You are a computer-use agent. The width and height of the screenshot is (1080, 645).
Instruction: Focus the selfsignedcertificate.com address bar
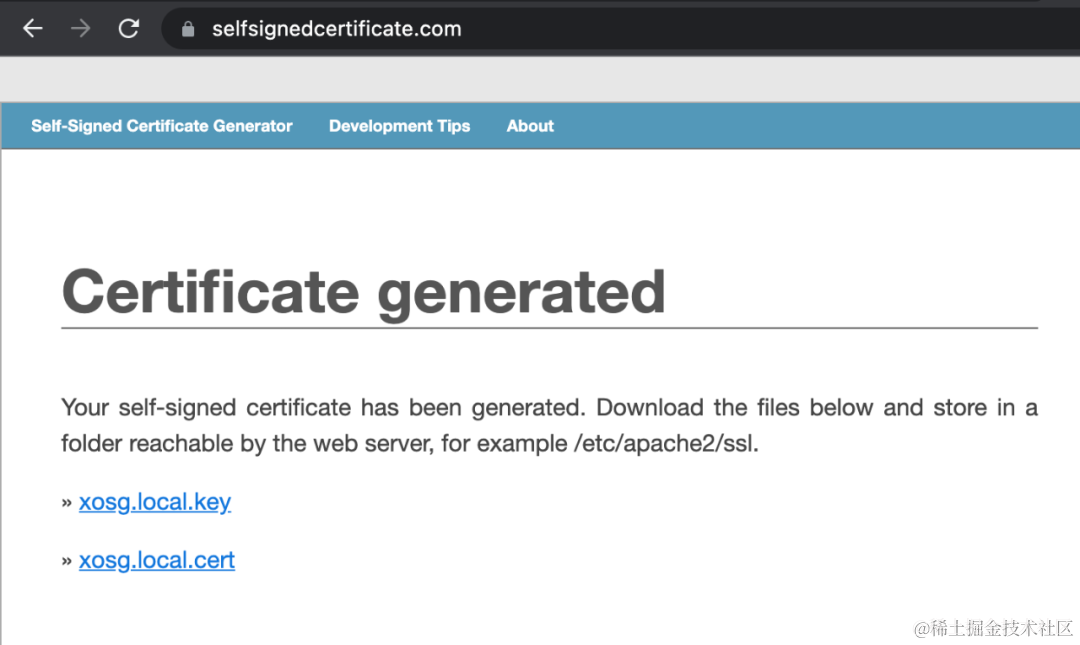point(620,29)
